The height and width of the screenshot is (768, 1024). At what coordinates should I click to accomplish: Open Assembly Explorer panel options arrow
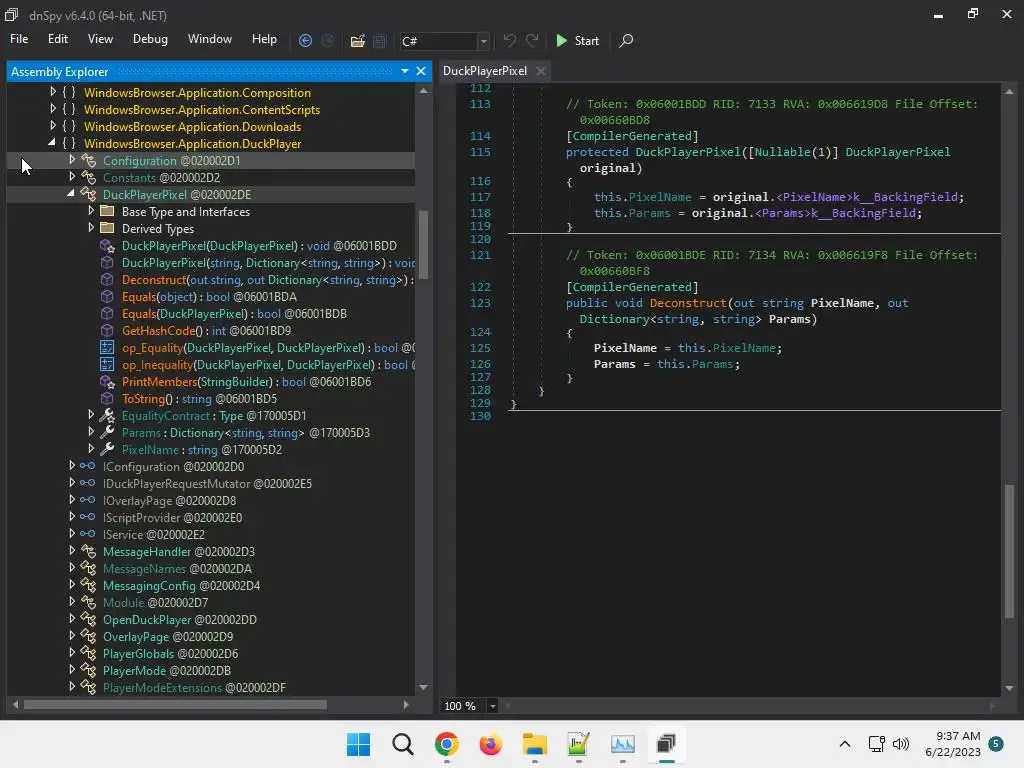405,71
